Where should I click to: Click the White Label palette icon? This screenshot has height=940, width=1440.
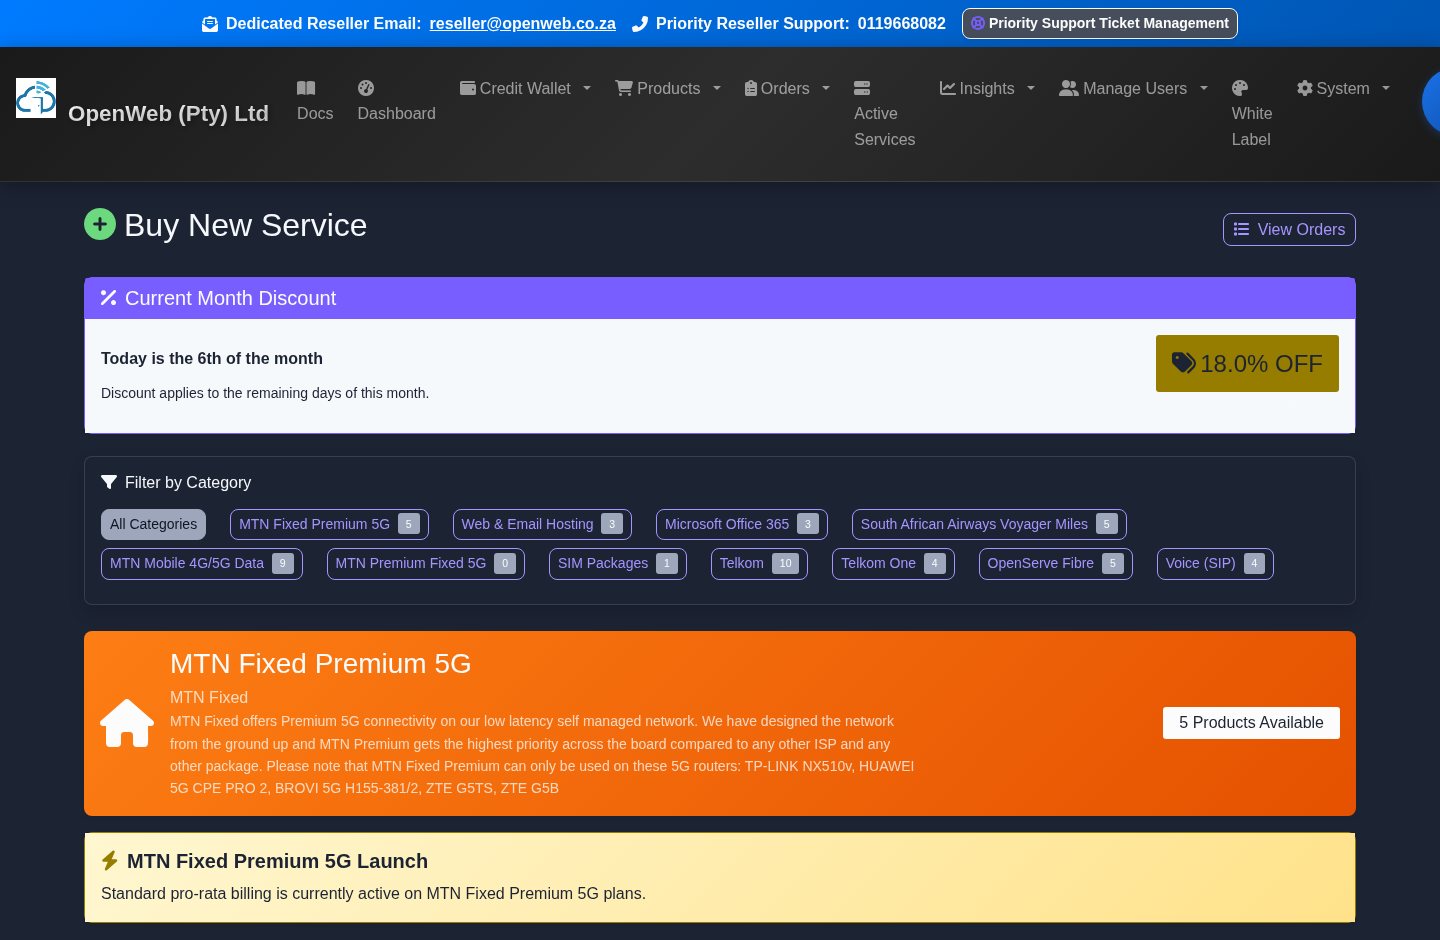1240,88
